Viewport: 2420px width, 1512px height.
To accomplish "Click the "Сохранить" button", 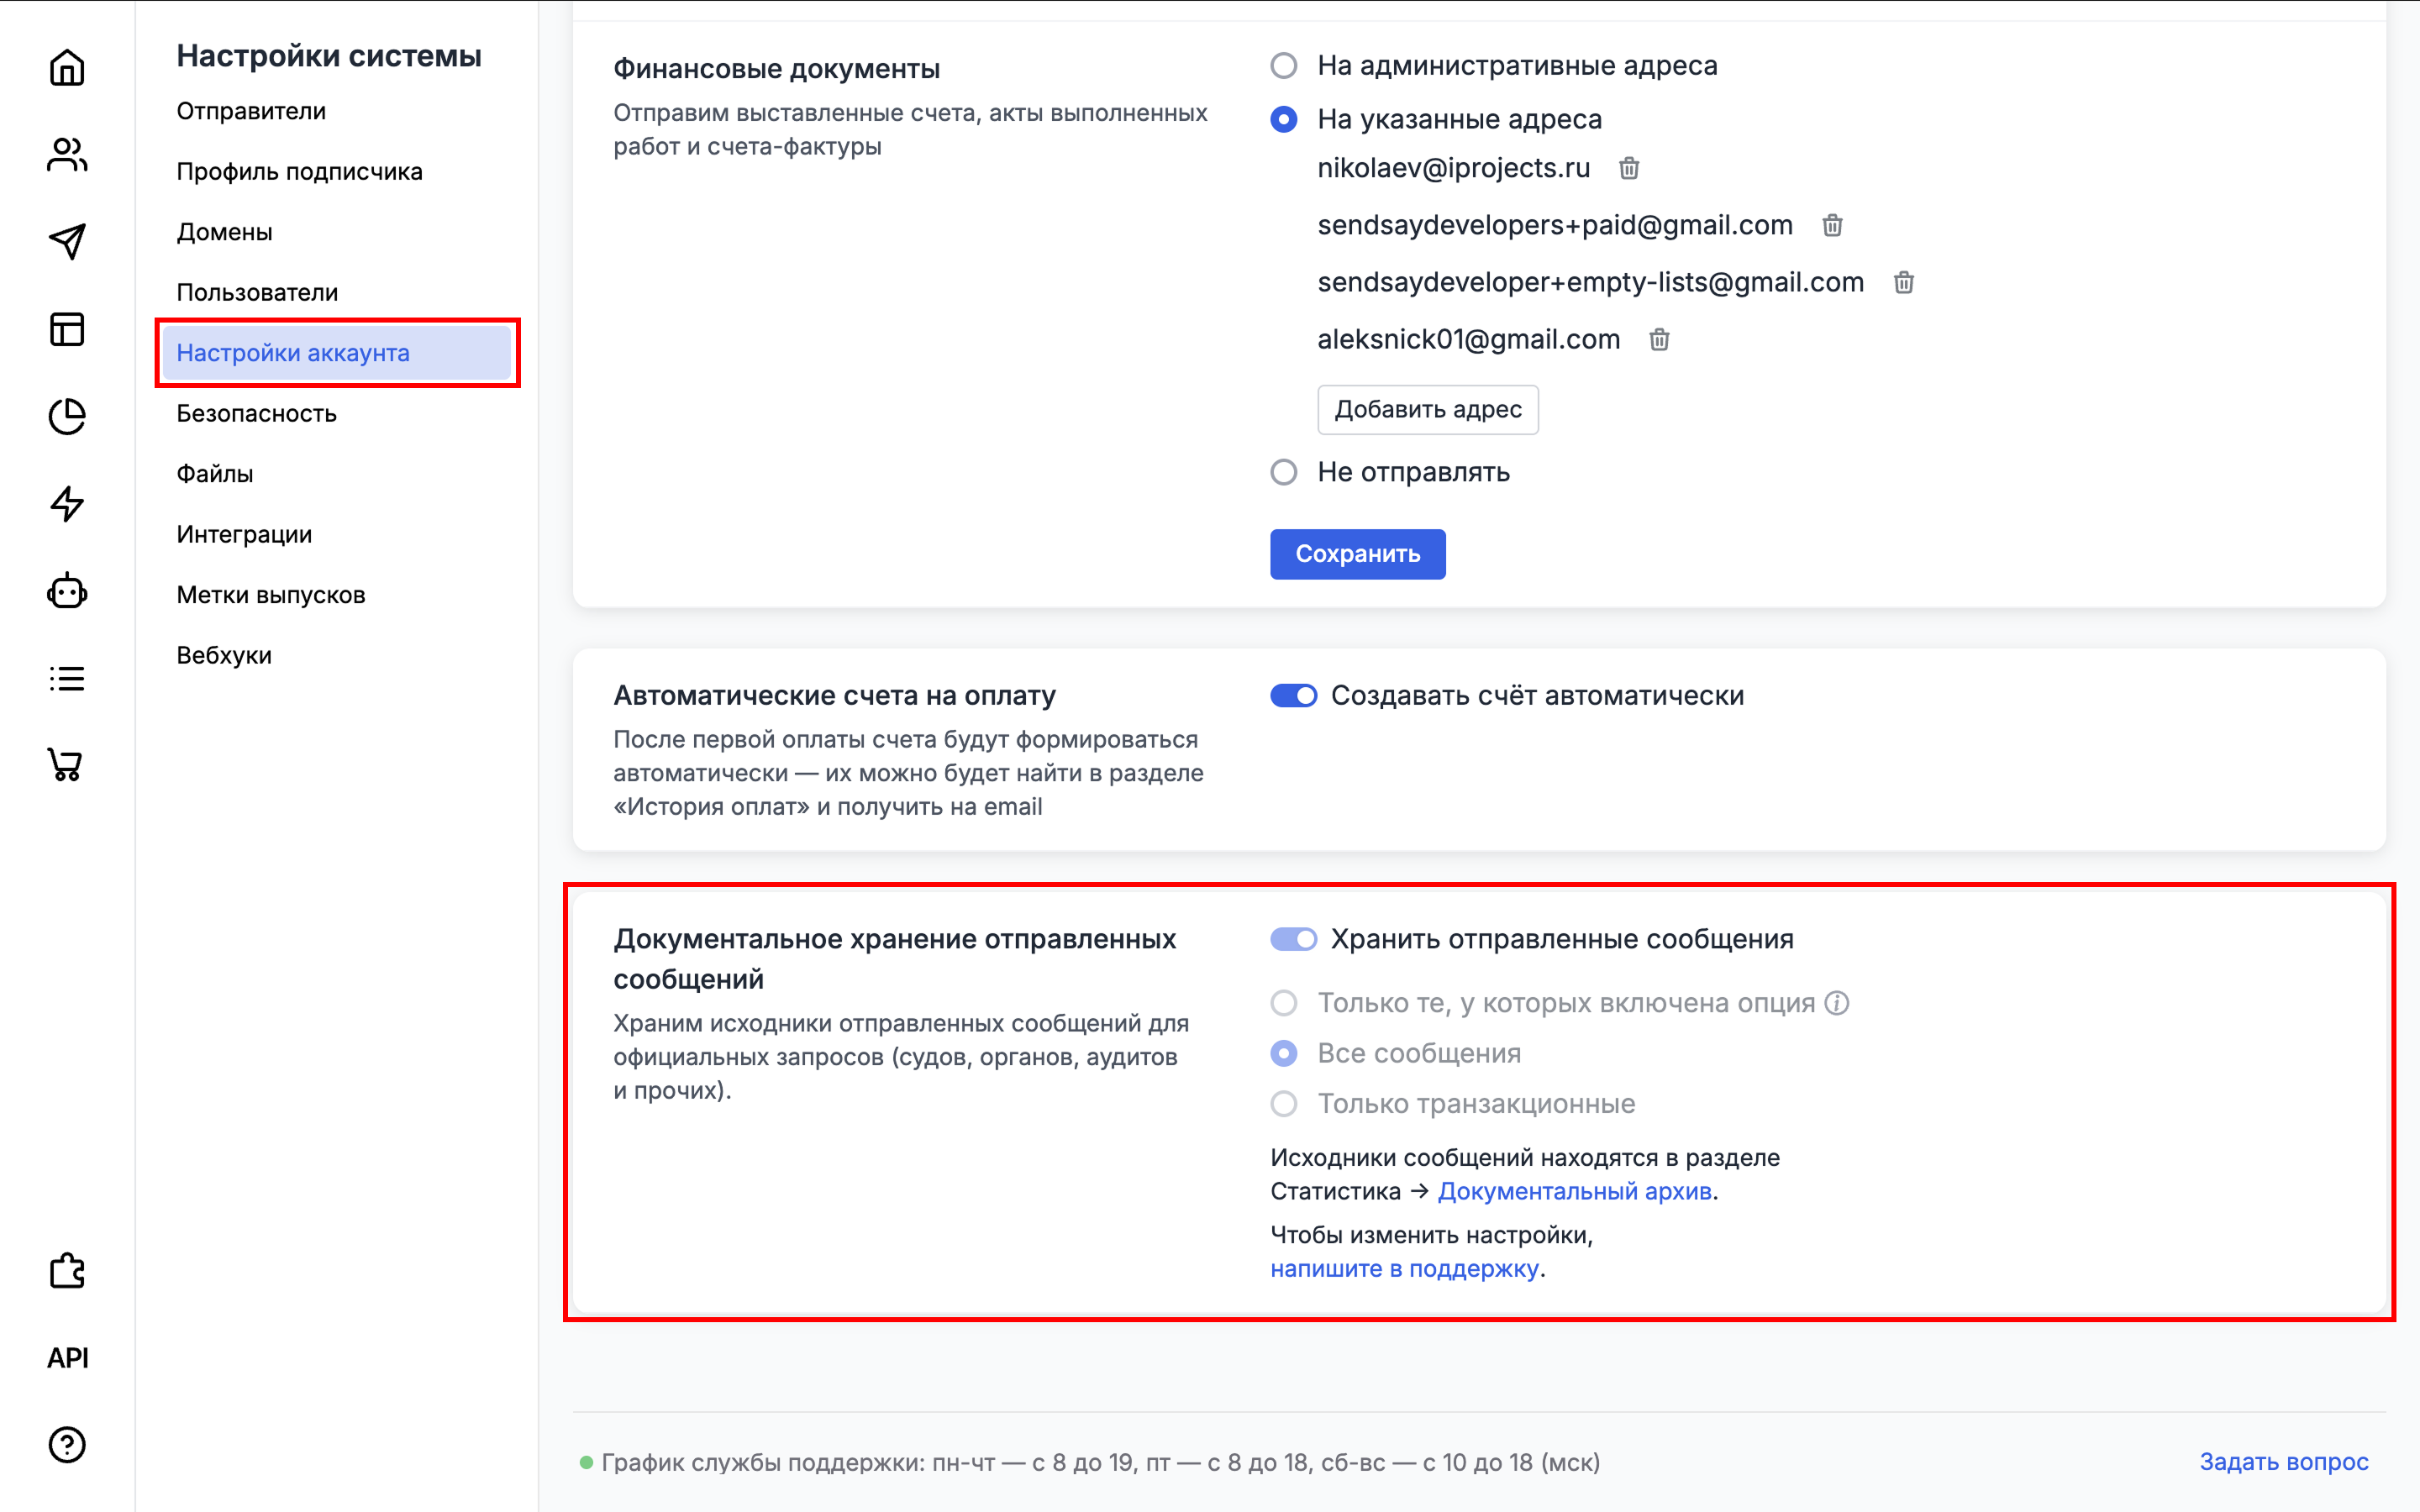I will point(1357,554).
